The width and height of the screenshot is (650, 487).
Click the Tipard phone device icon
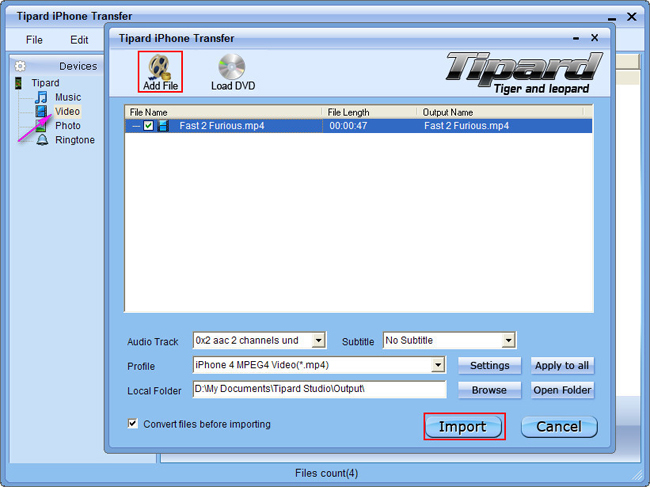click(x=18, y=83)
